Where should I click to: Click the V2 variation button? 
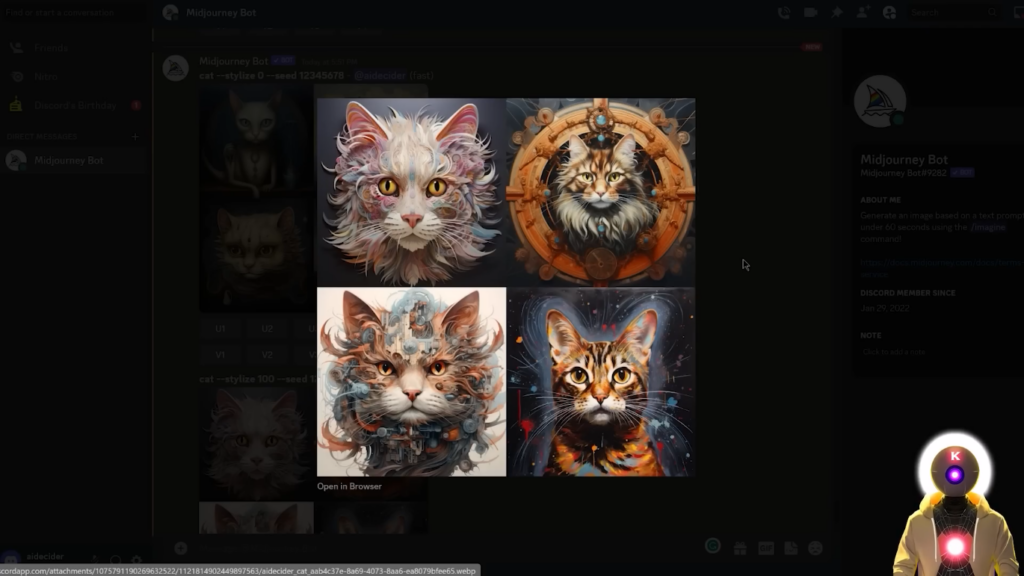click(267, 355)
